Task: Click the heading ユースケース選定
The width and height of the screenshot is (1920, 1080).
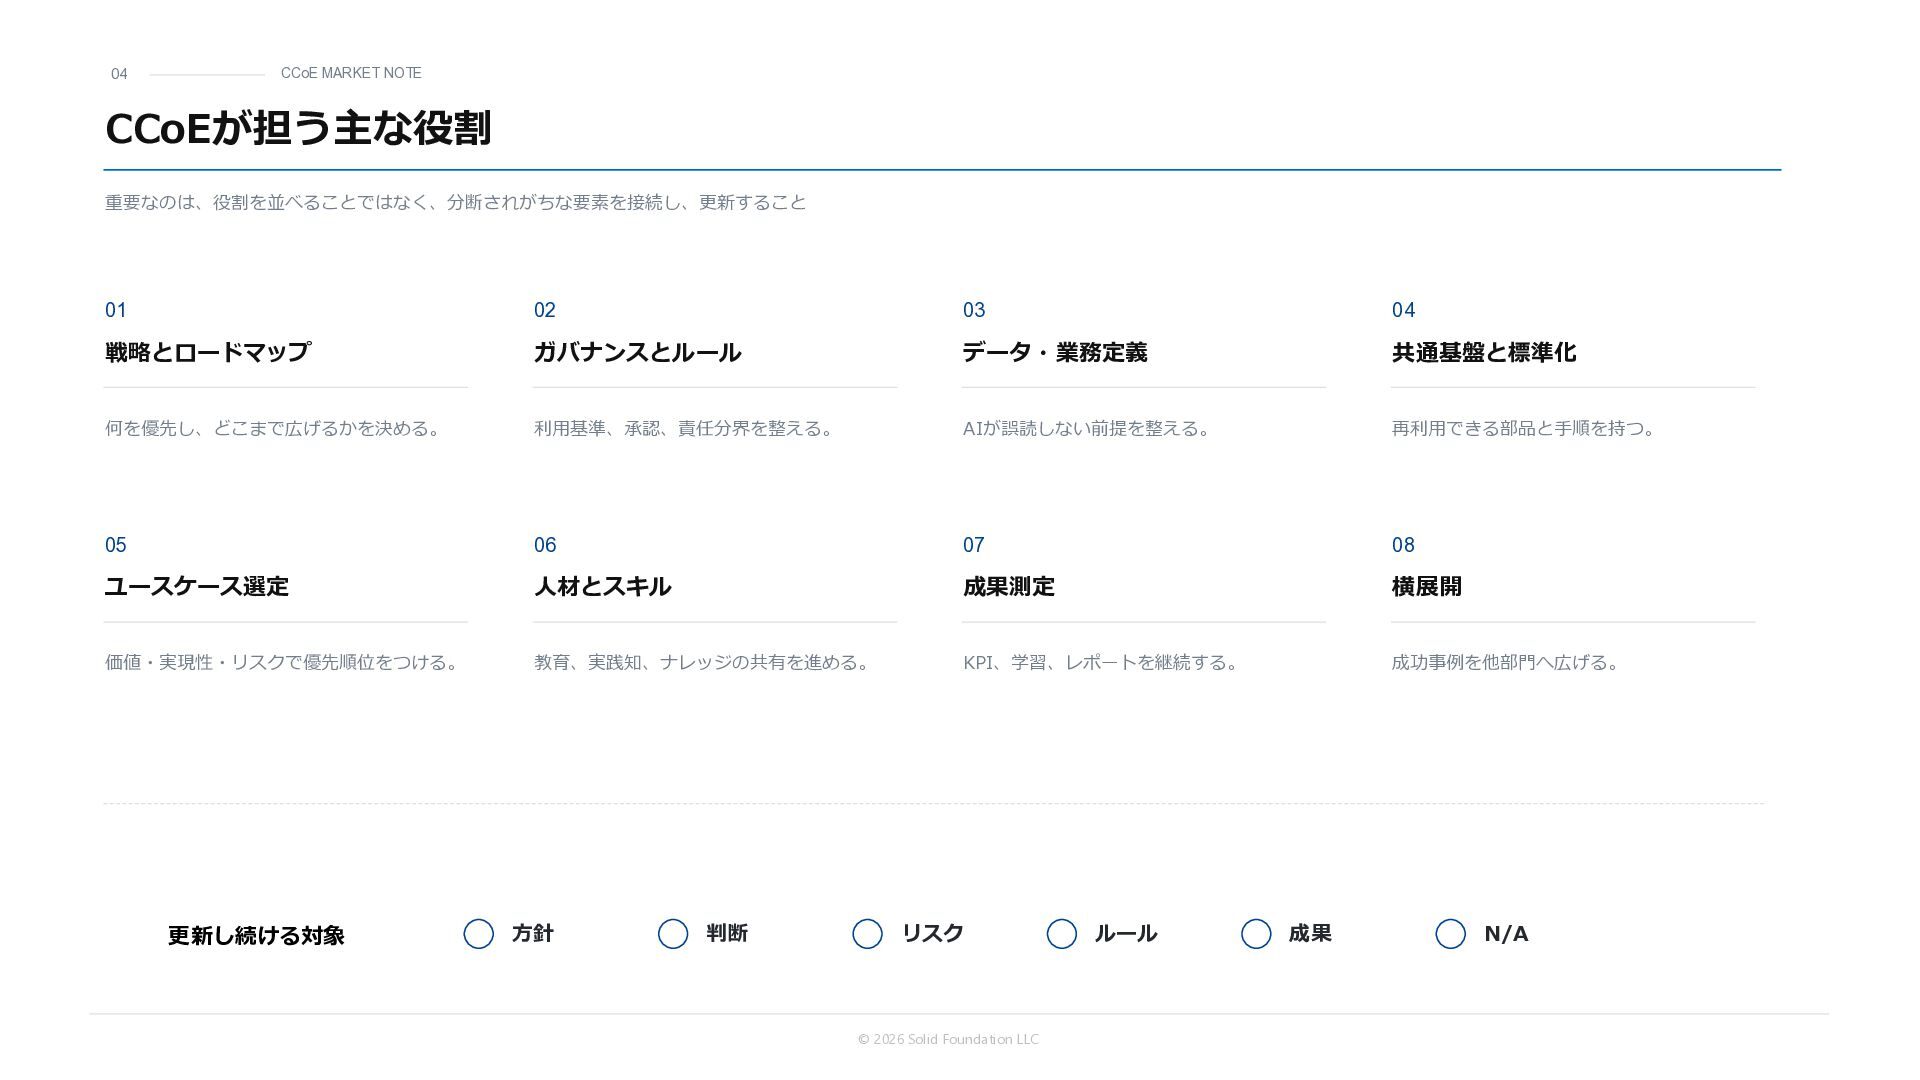Action: point(197,586)
